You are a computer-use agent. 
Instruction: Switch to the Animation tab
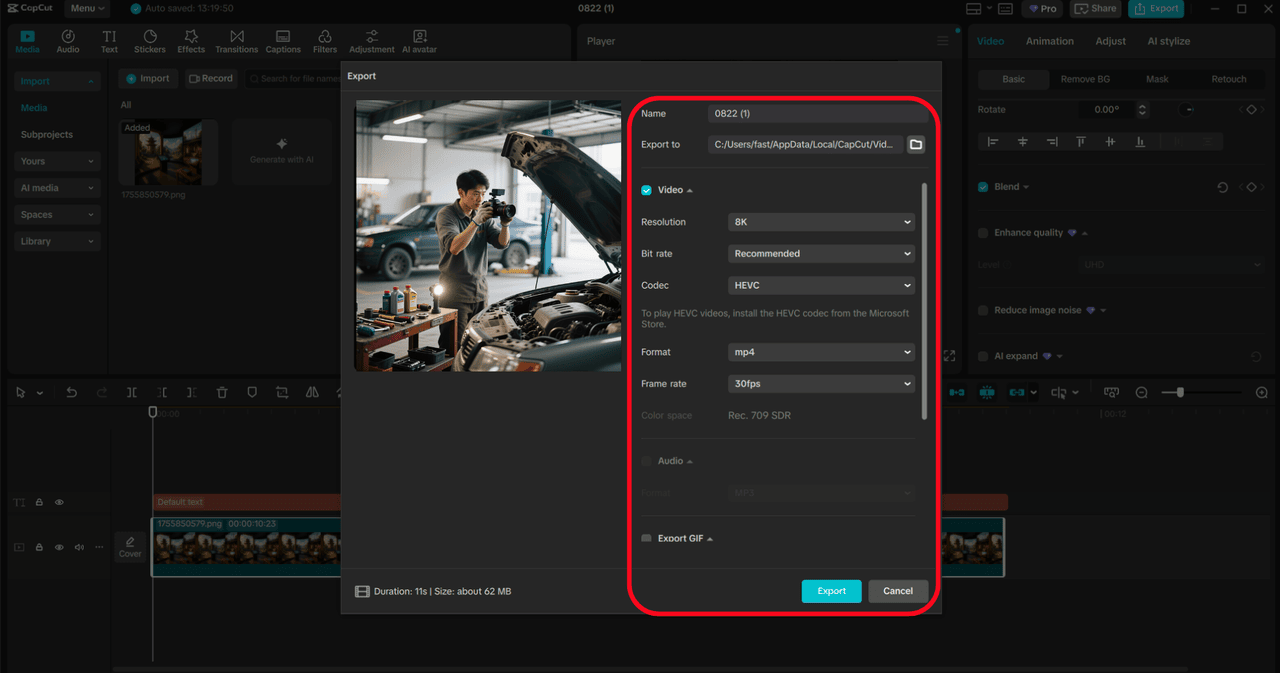[x=1049, y=41]
